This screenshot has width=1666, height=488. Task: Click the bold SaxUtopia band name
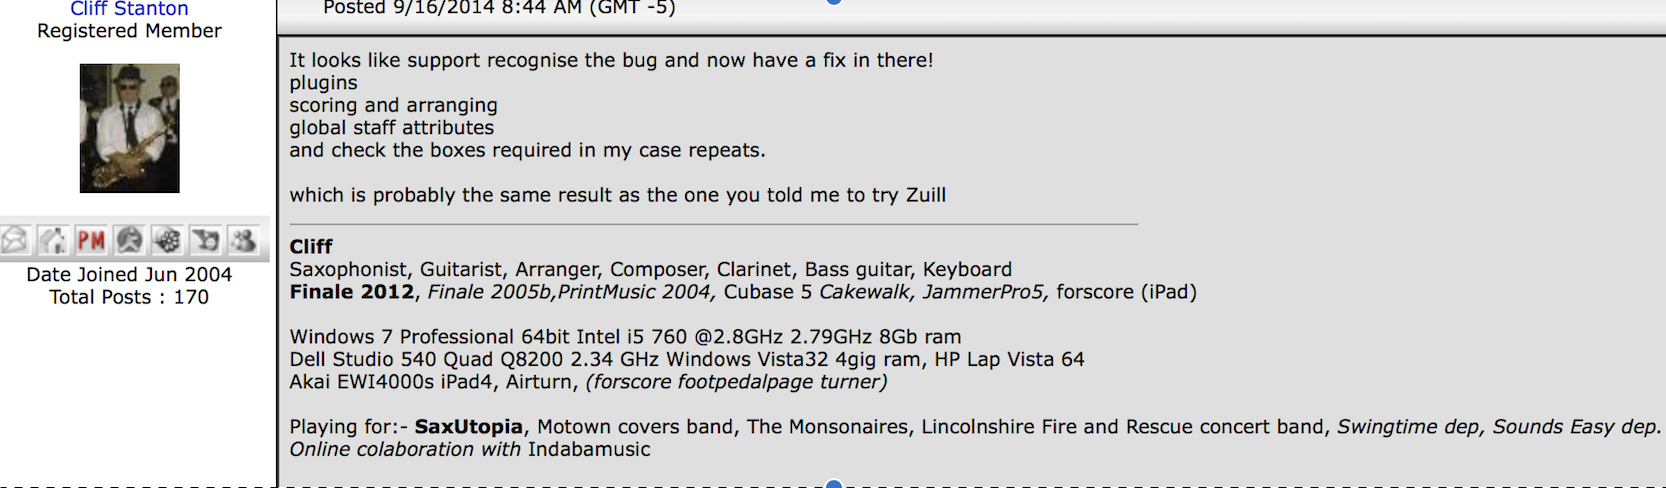point(468,427)
